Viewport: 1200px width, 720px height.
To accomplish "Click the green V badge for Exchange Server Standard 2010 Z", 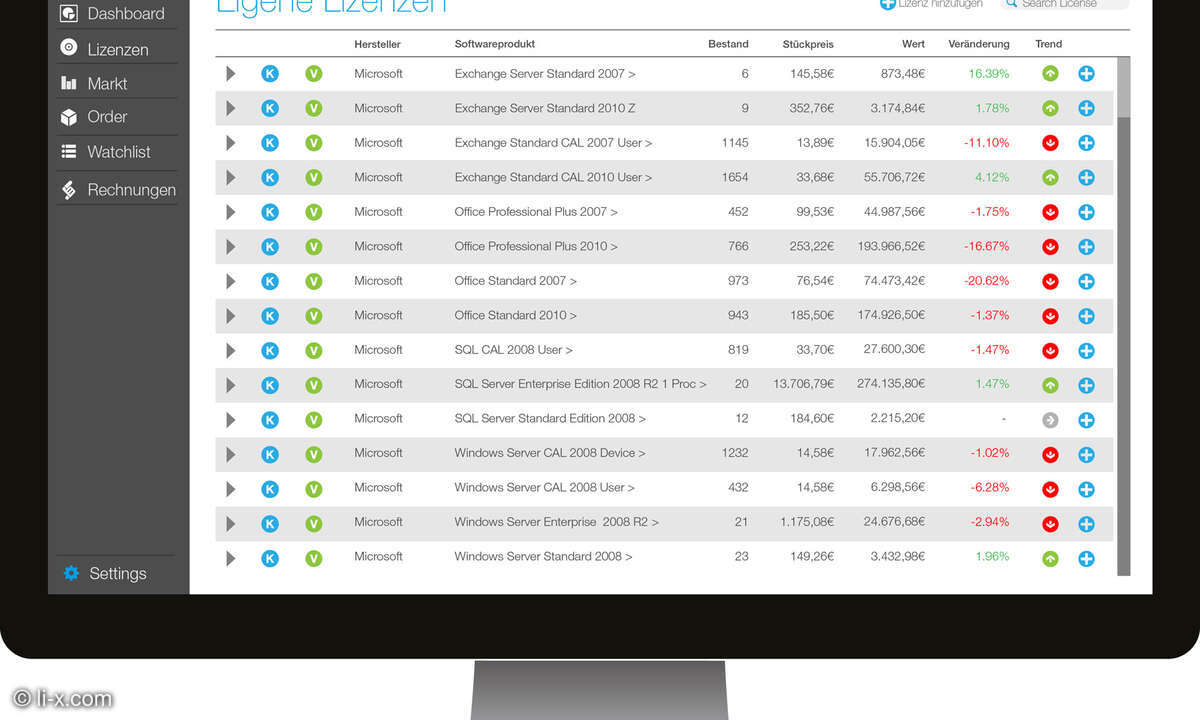I will (314, 108).
